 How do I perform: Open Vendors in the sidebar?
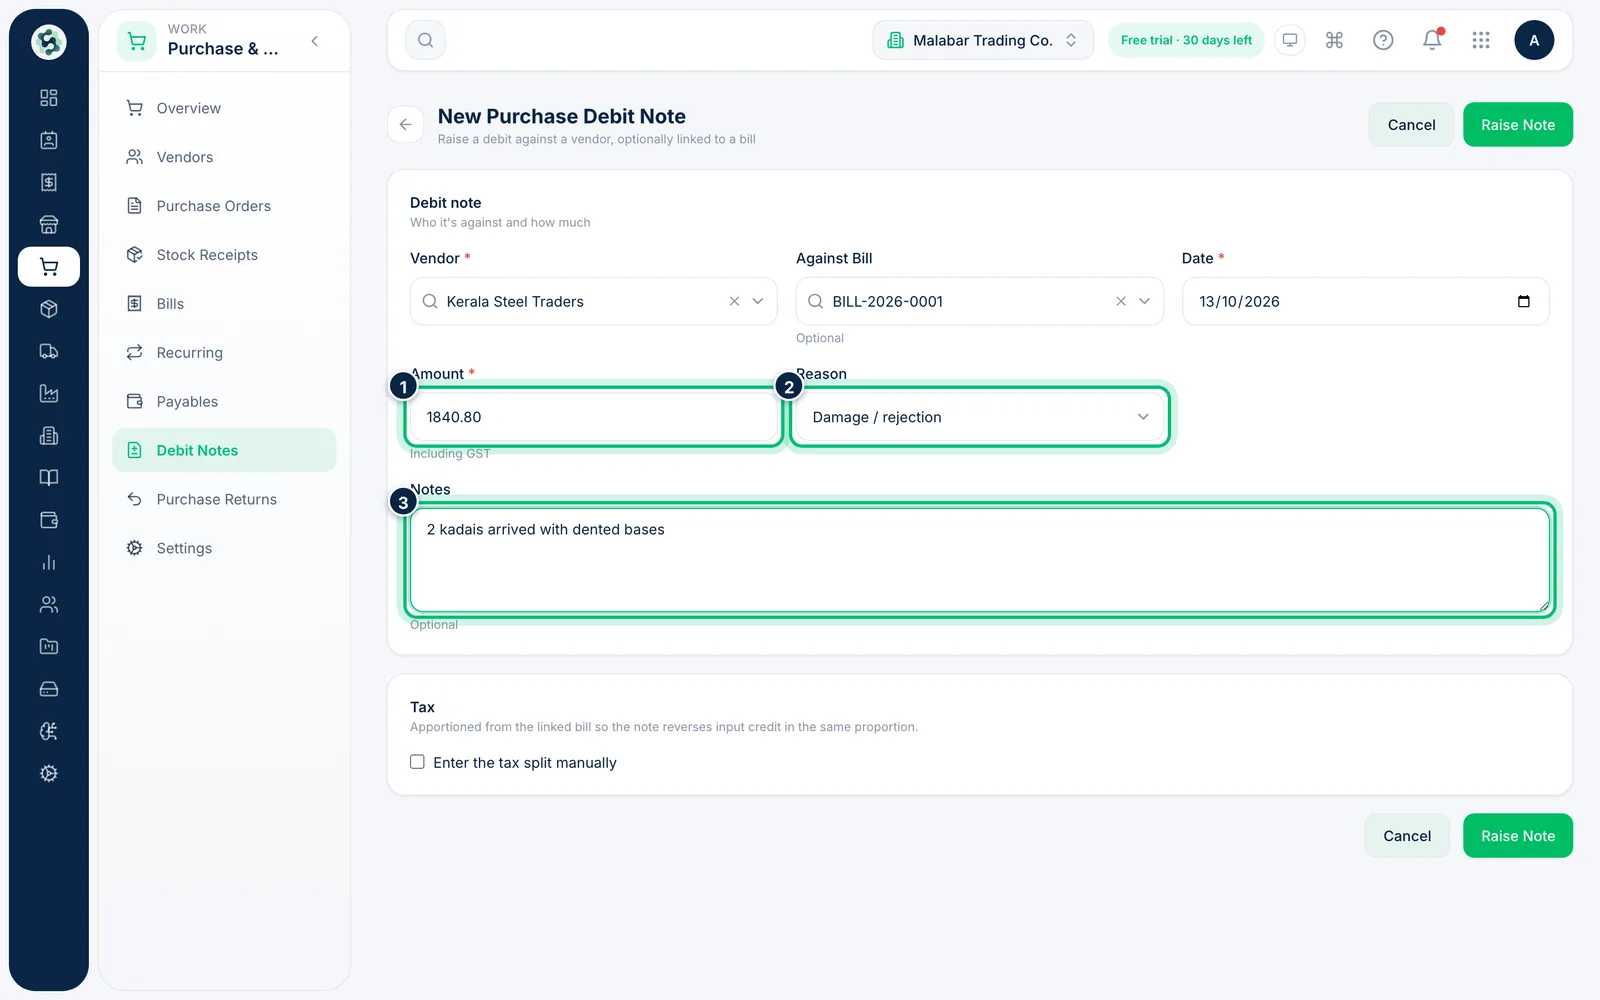coord(224,157)
